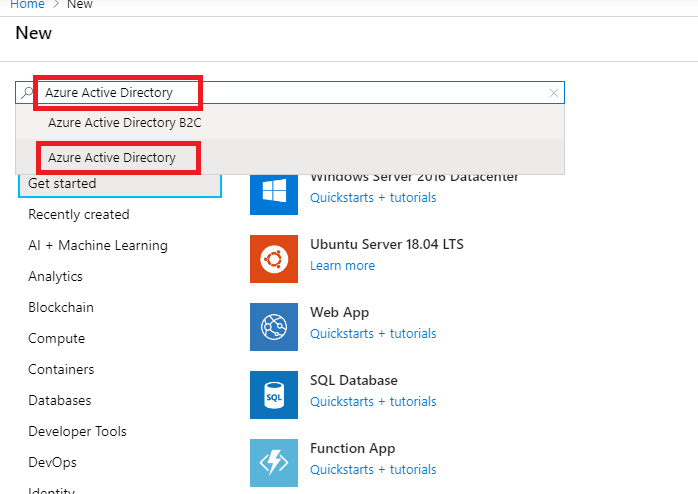The width and height of the screenshot is (698, 494).
Task: Open the Get started category
Action: (x=62, y=184)
